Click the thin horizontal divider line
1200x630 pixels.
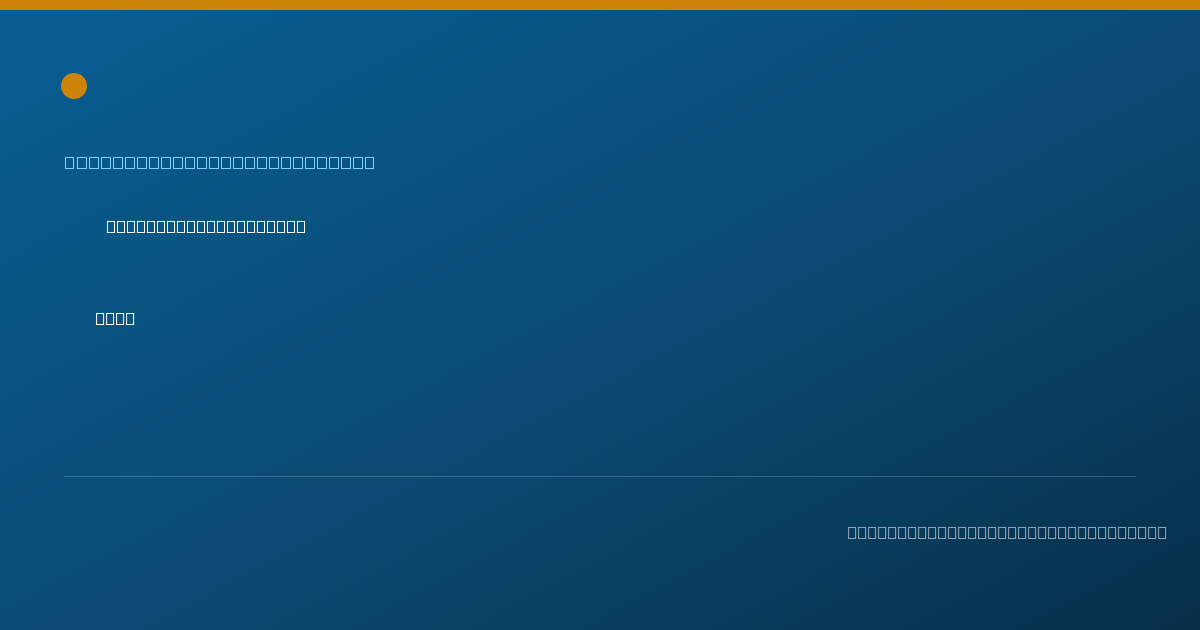pyautogui.click(x=600, y=476)
